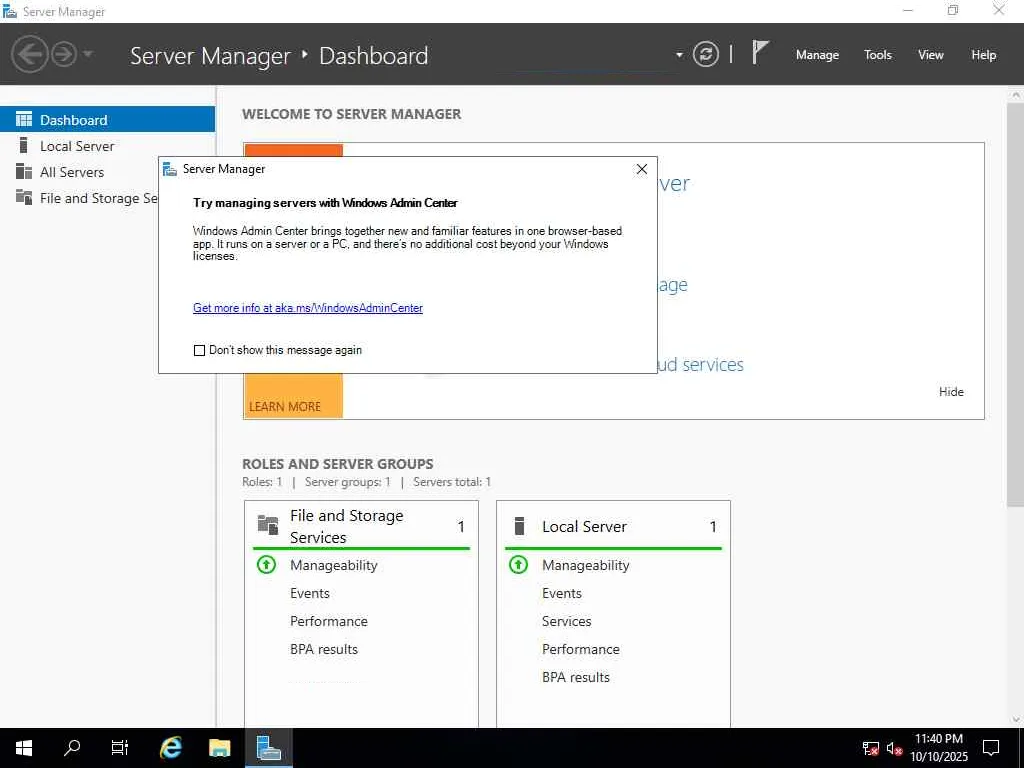Click the Local Server icon in the sidebar
The width and height of the screenshot is (1024, 768).
[x=24, y=145]
